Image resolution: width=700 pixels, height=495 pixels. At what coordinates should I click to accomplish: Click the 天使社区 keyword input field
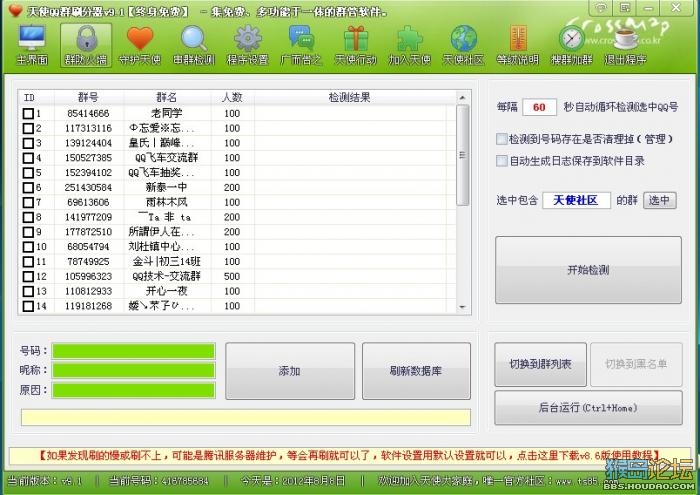point(576,200)
